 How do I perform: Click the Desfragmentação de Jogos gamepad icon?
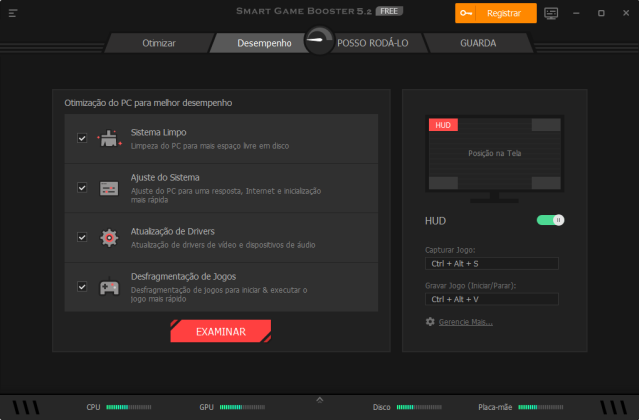click(109, 287)
